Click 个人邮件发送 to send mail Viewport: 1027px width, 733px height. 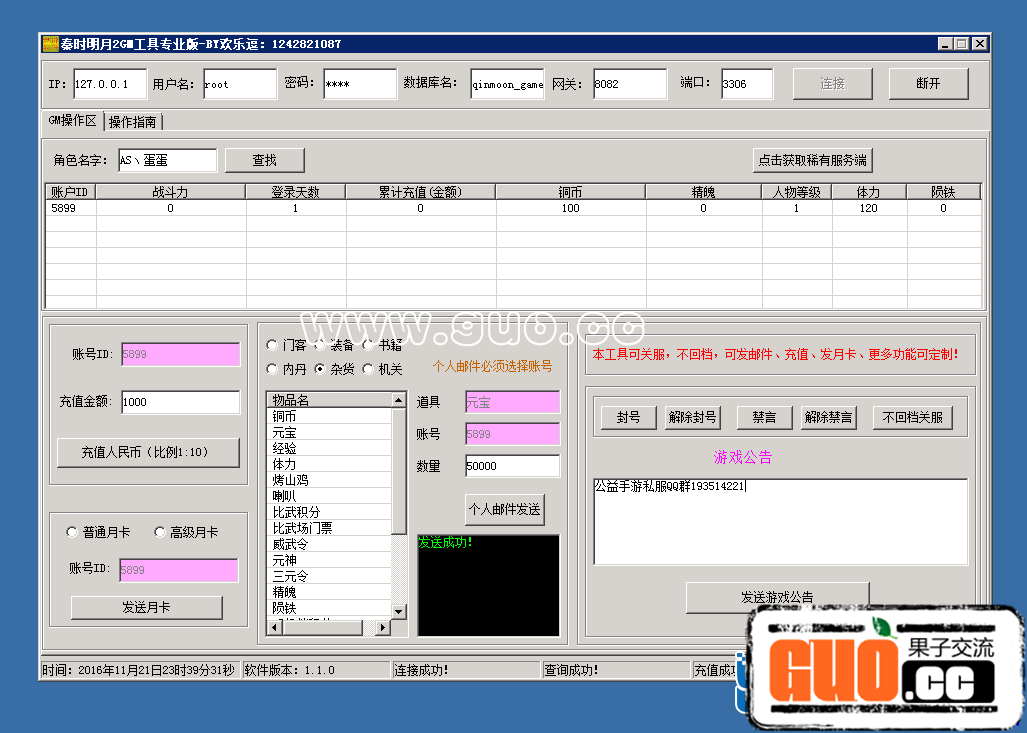click(505, 509)
